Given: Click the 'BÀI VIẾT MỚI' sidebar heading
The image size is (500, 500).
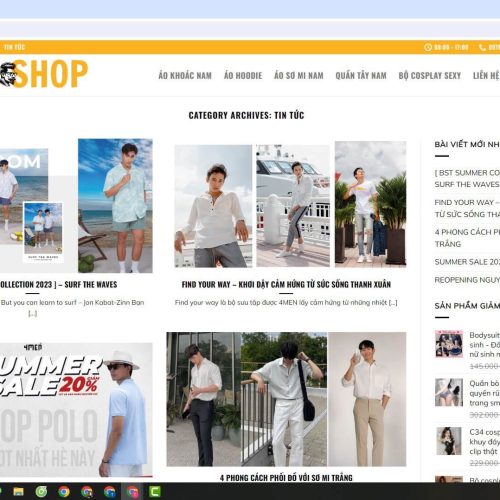Looking at the screenshot, I should (x=467, y=144).
